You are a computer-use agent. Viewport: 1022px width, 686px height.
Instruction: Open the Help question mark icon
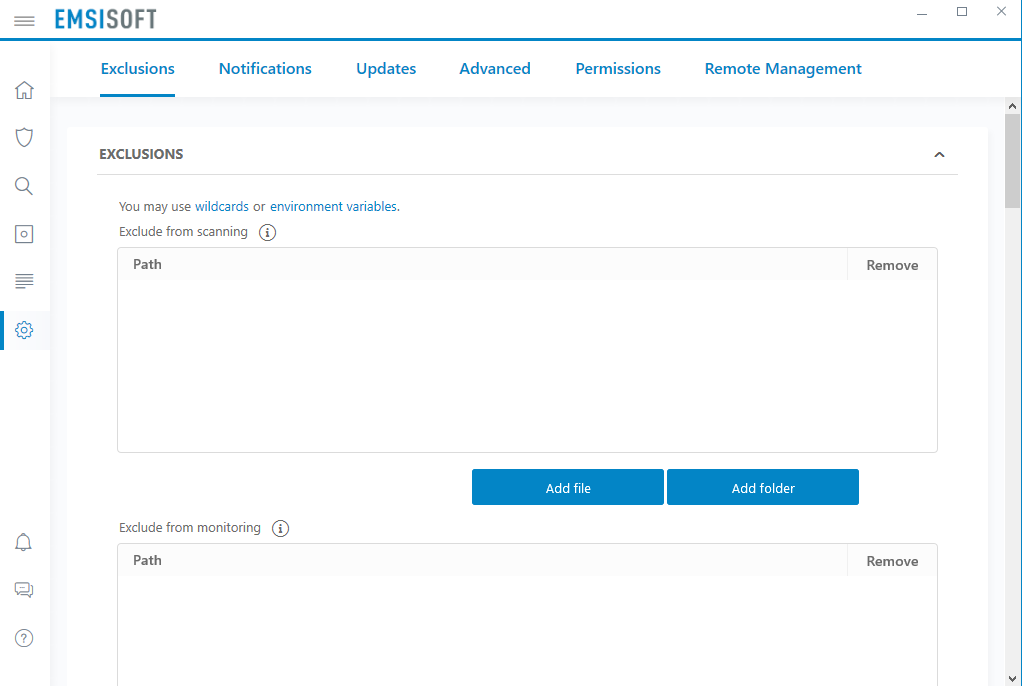[24, 638]
